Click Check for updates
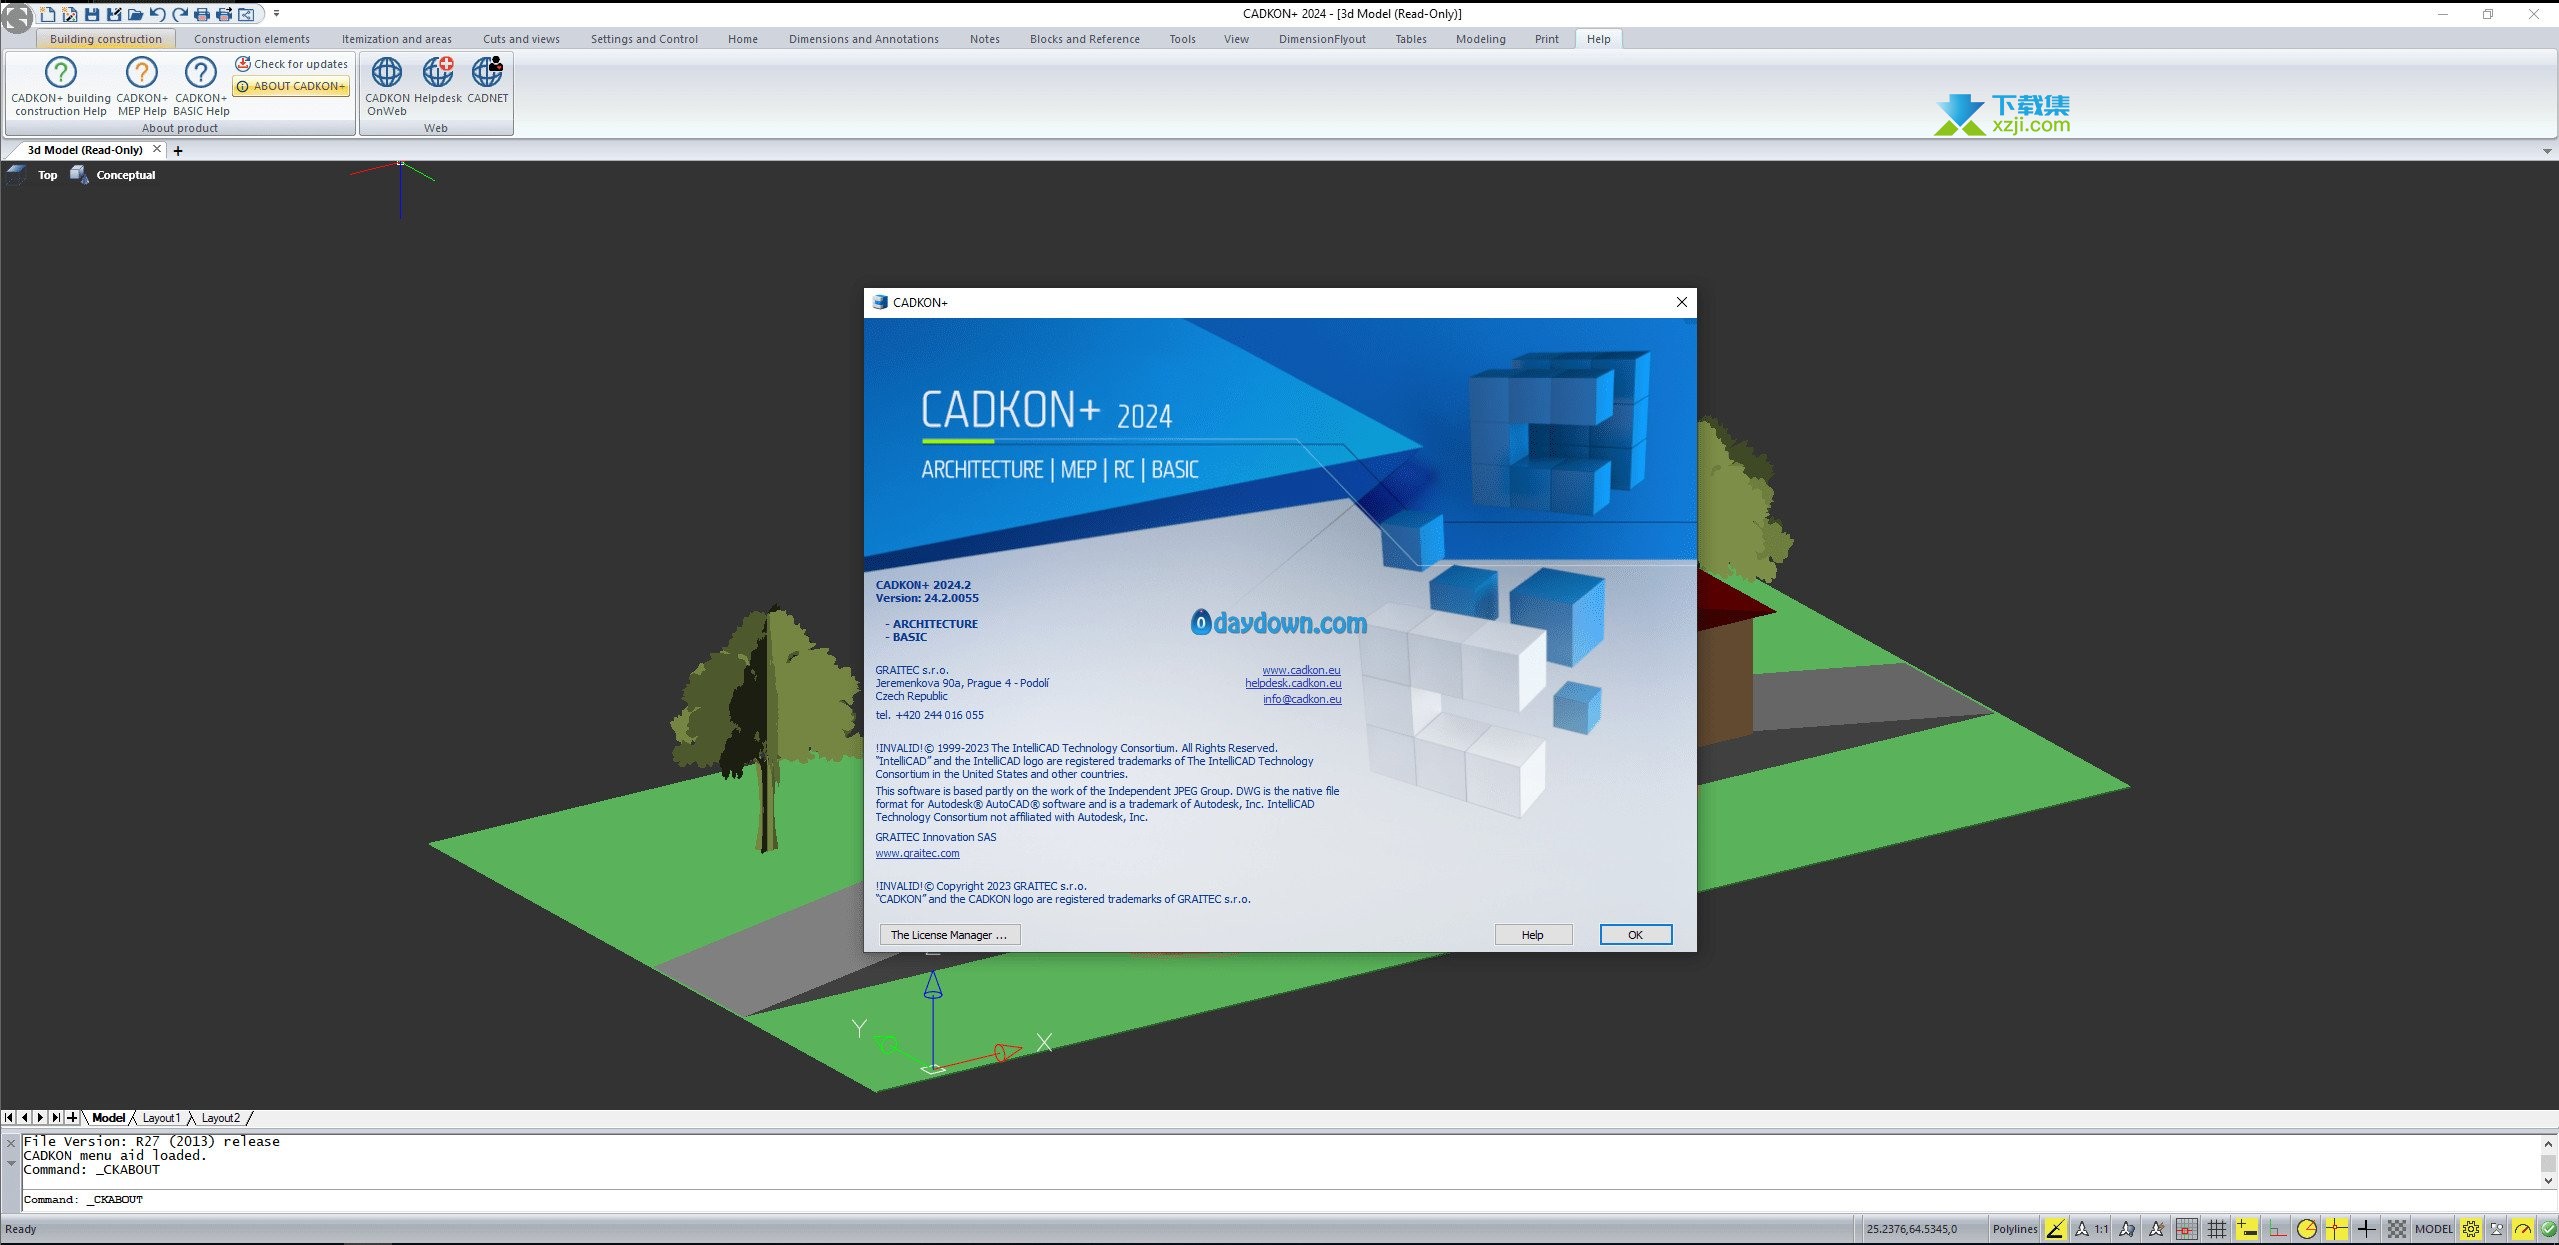 292,64
